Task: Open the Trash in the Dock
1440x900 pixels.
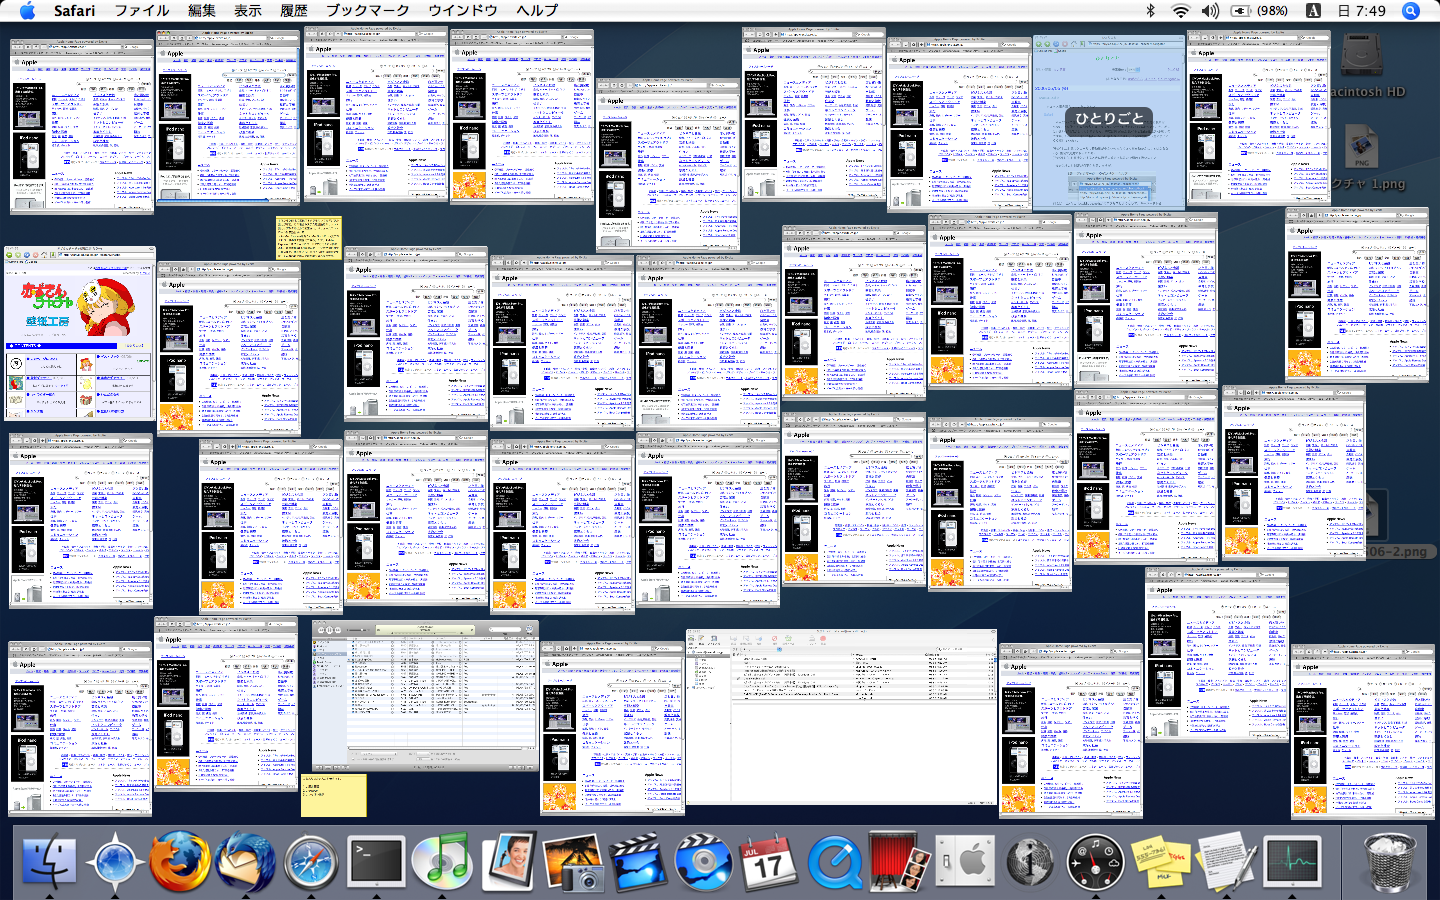Action: click(x=1390, y=860)
